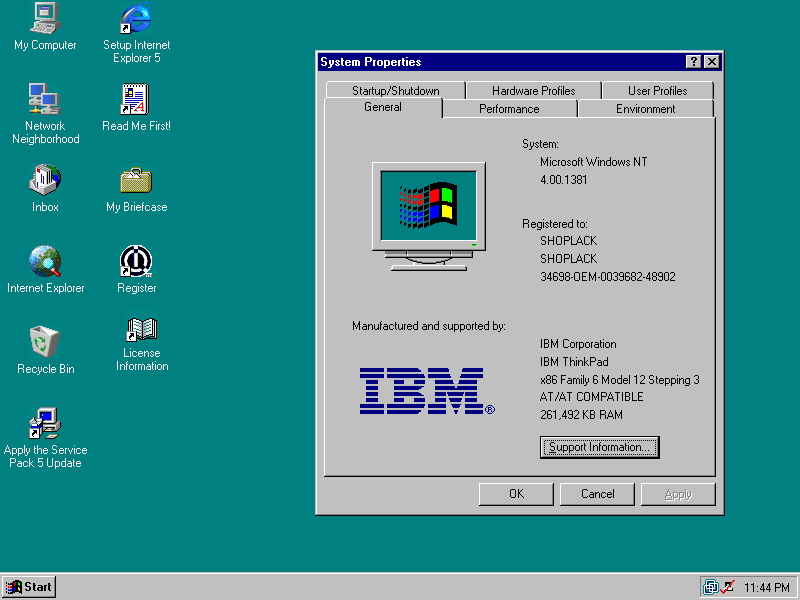
Task: Click the Manufactured and supported by label
Action: click(429, 326)
